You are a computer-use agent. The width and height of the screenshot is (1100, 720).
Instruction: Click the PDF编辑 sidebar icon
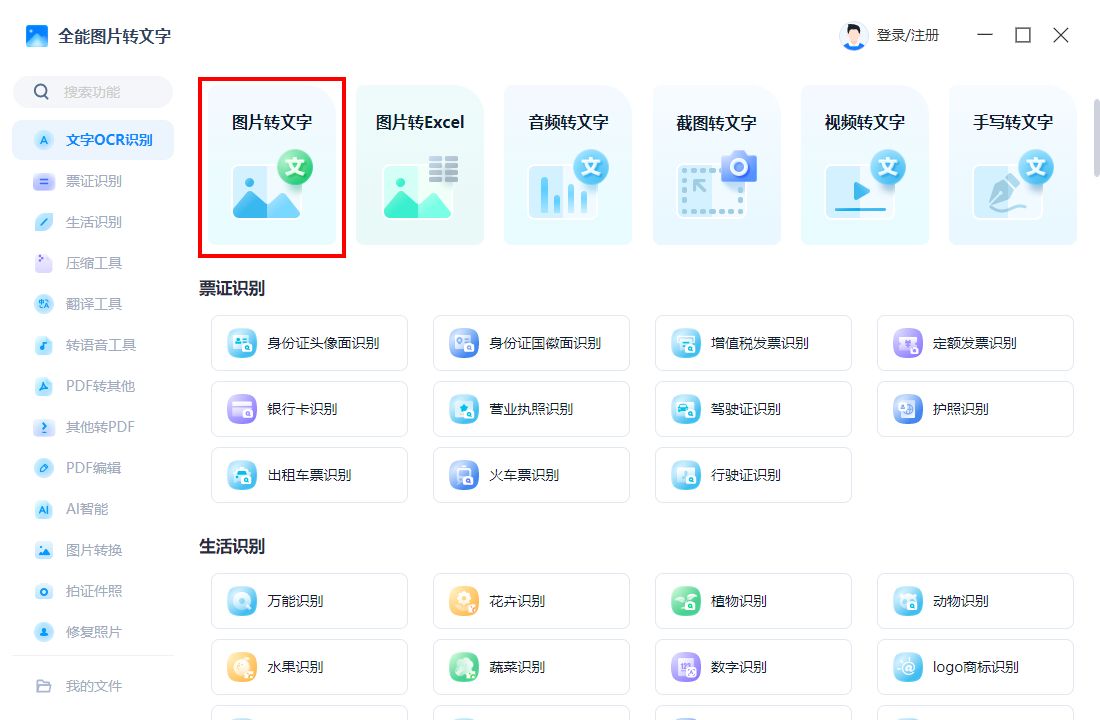[43, 467]
